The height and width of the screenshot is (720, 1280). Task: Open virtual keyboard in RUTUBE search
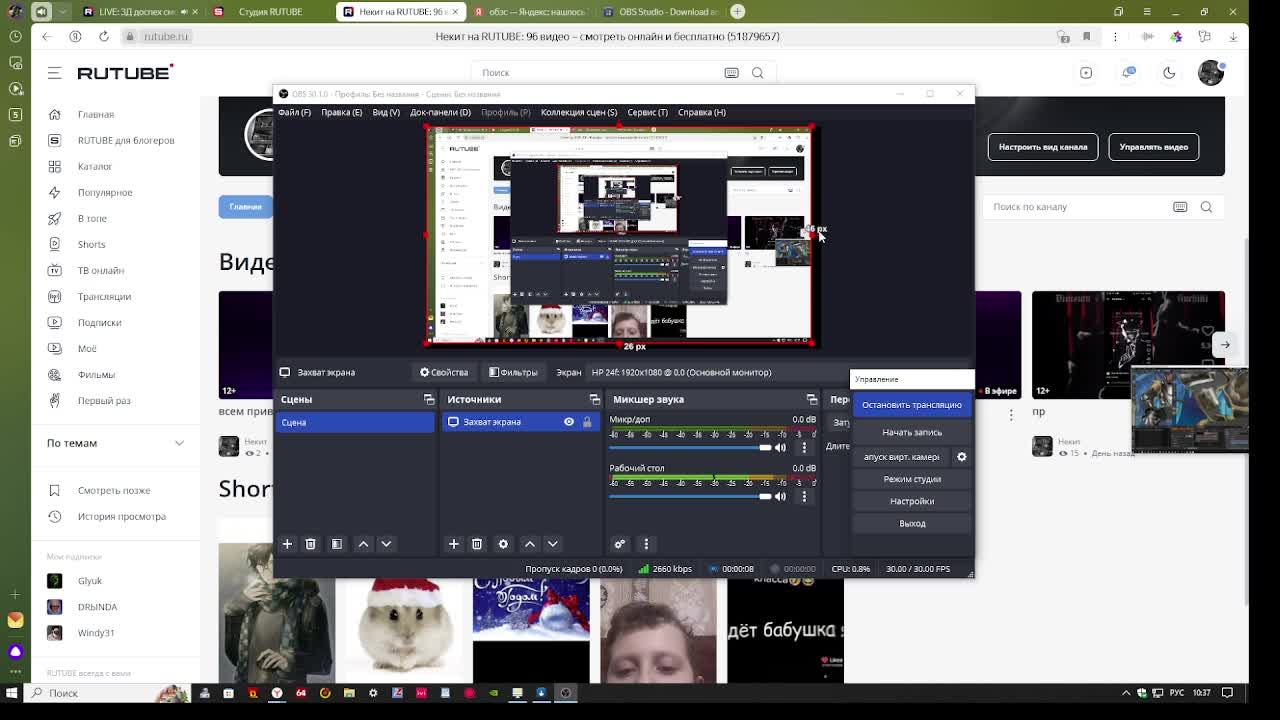[x=731, y=72]
